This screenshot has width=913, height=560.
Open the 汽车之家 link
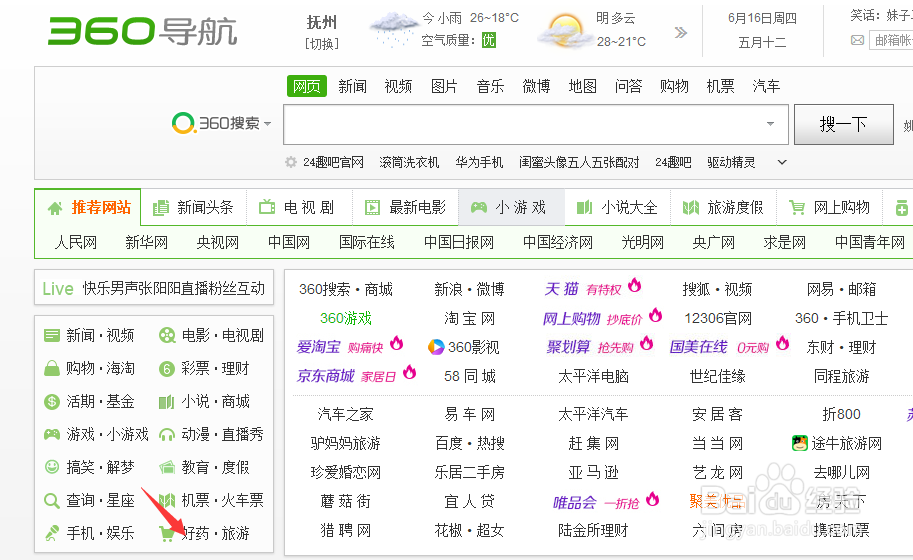(346, 414)
